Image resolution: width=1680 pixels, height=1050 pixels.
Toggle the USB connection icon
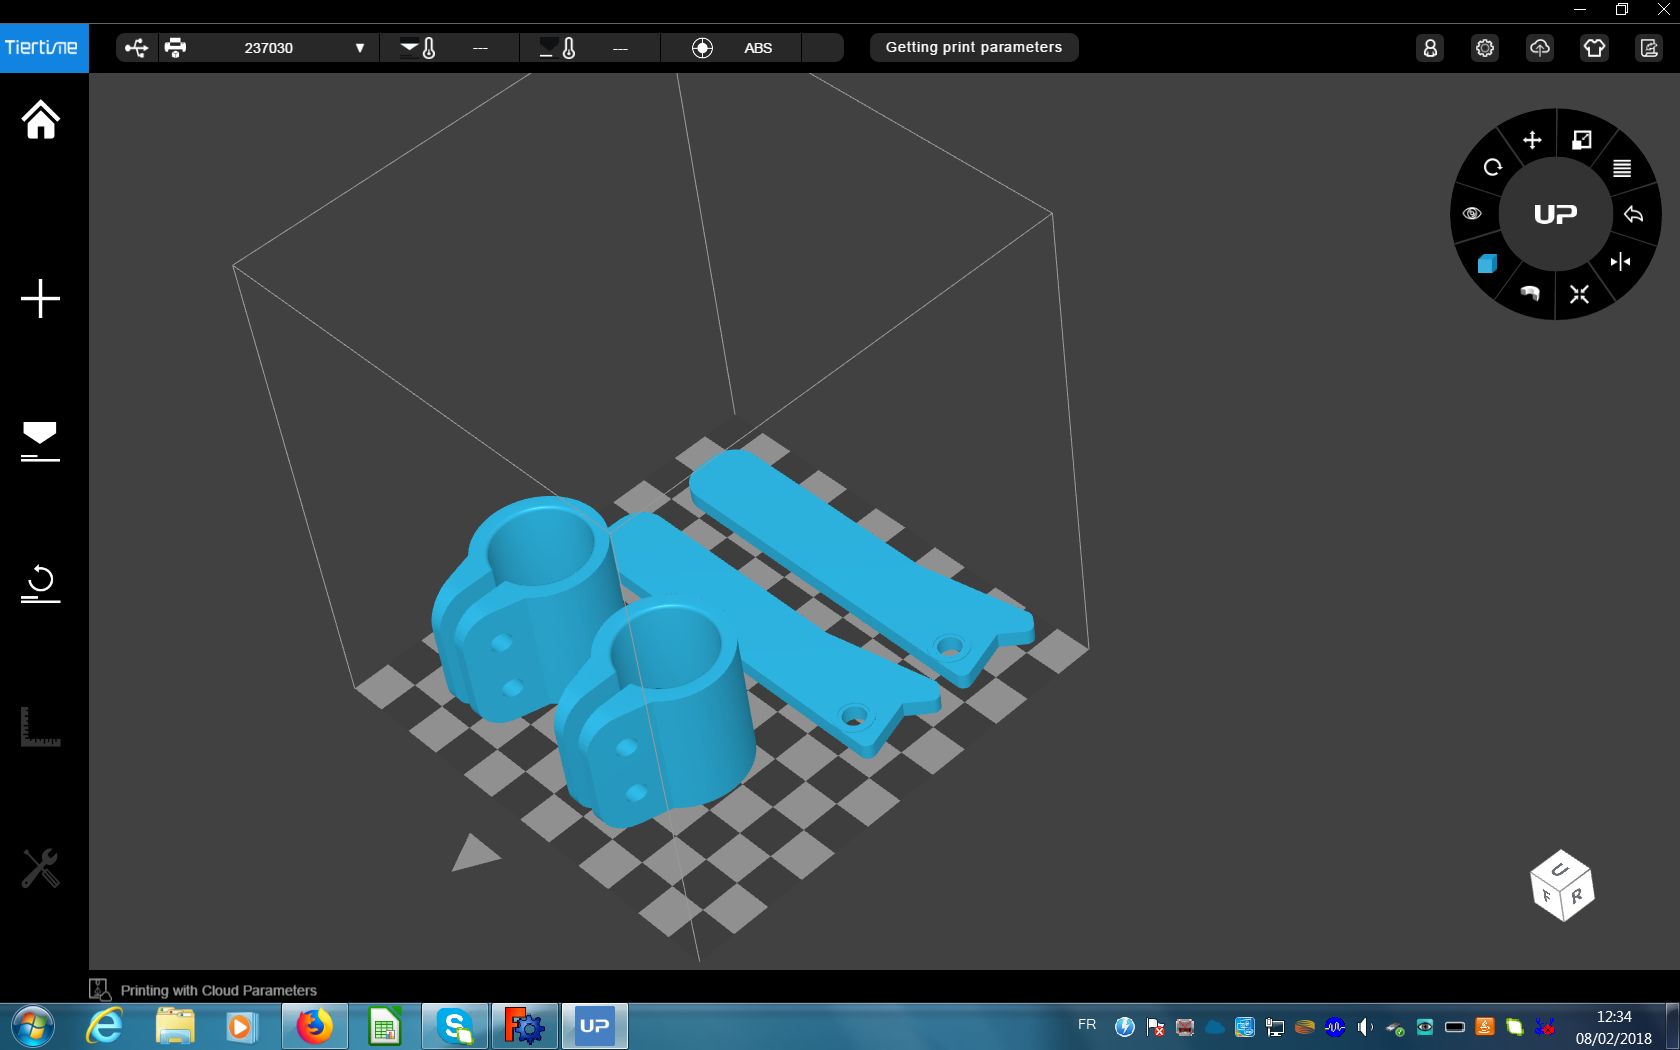pyautogui.click(x=137, y=48)
